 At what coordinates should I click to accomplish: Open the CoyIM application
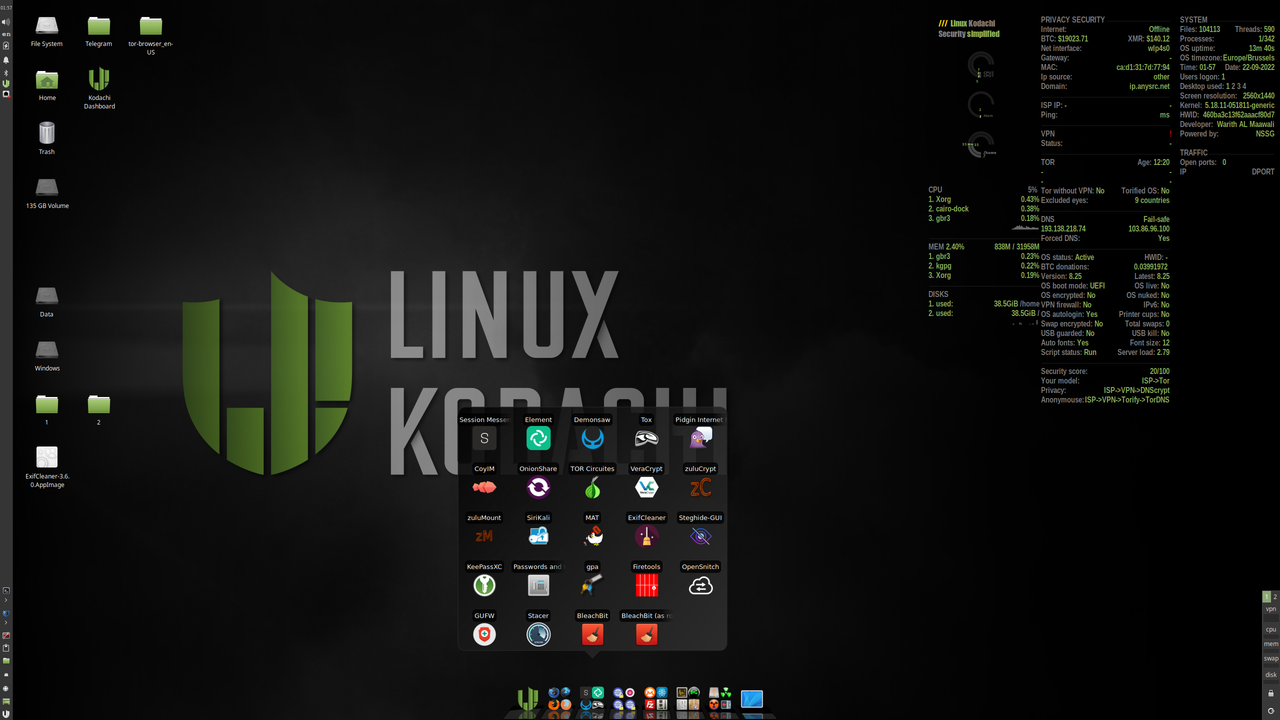click(x=484, y=487)
